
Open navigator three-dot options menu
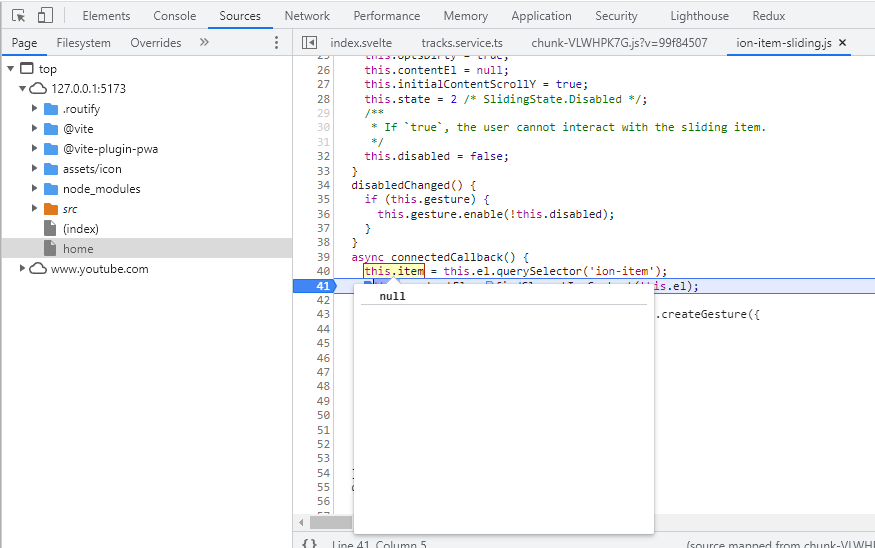point(276,42)
